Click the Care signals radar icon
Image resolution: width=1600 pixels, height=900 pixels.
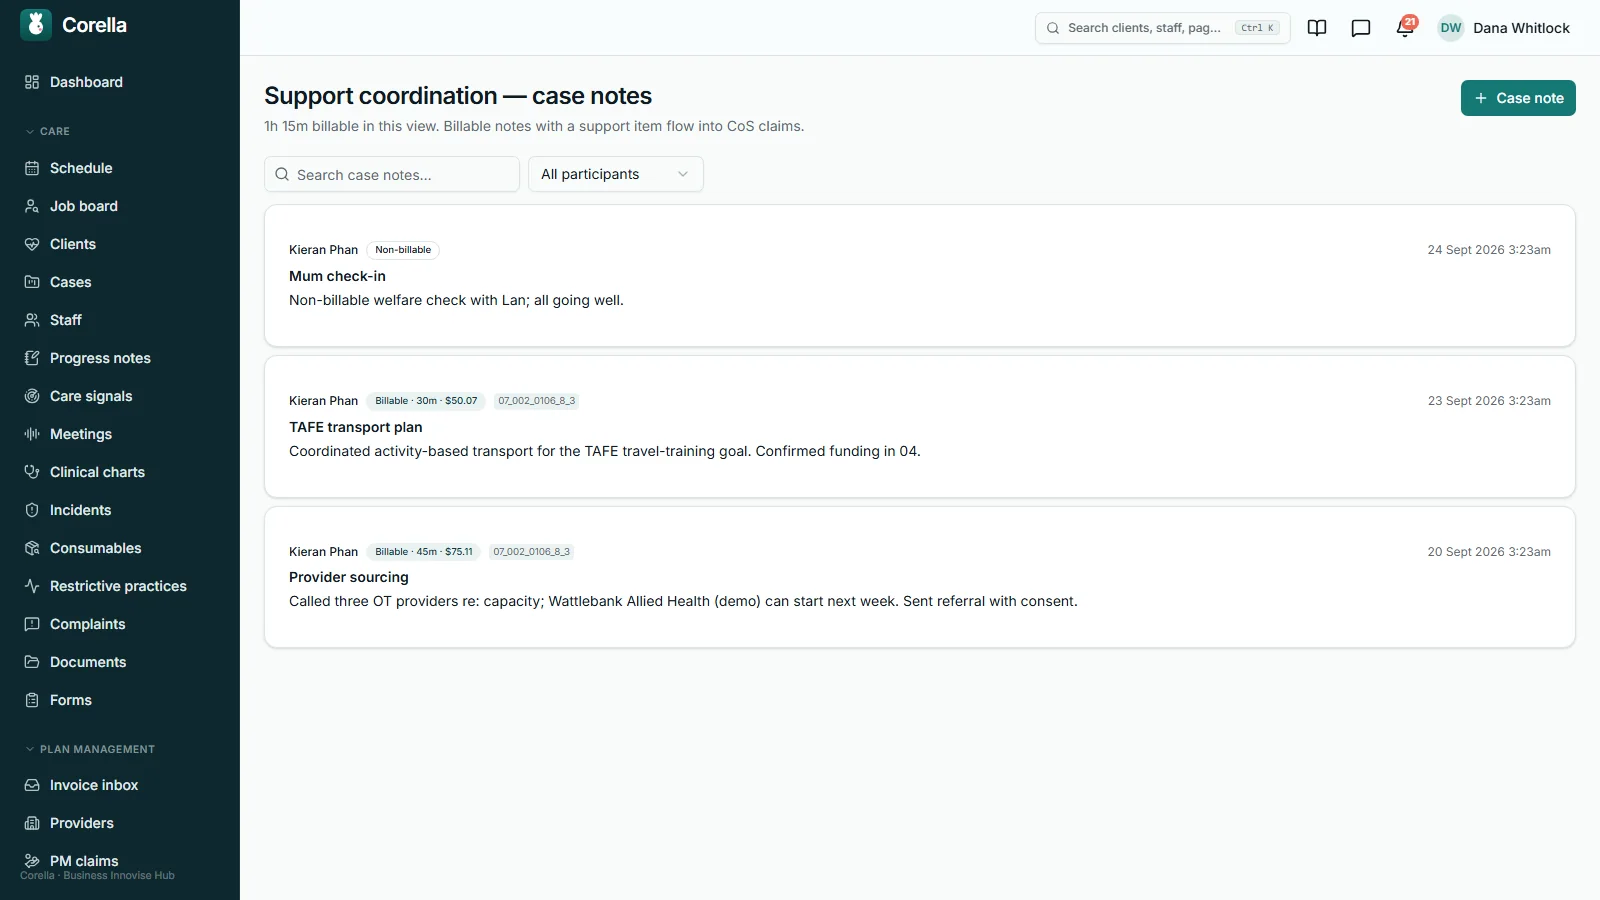[32, 396]
